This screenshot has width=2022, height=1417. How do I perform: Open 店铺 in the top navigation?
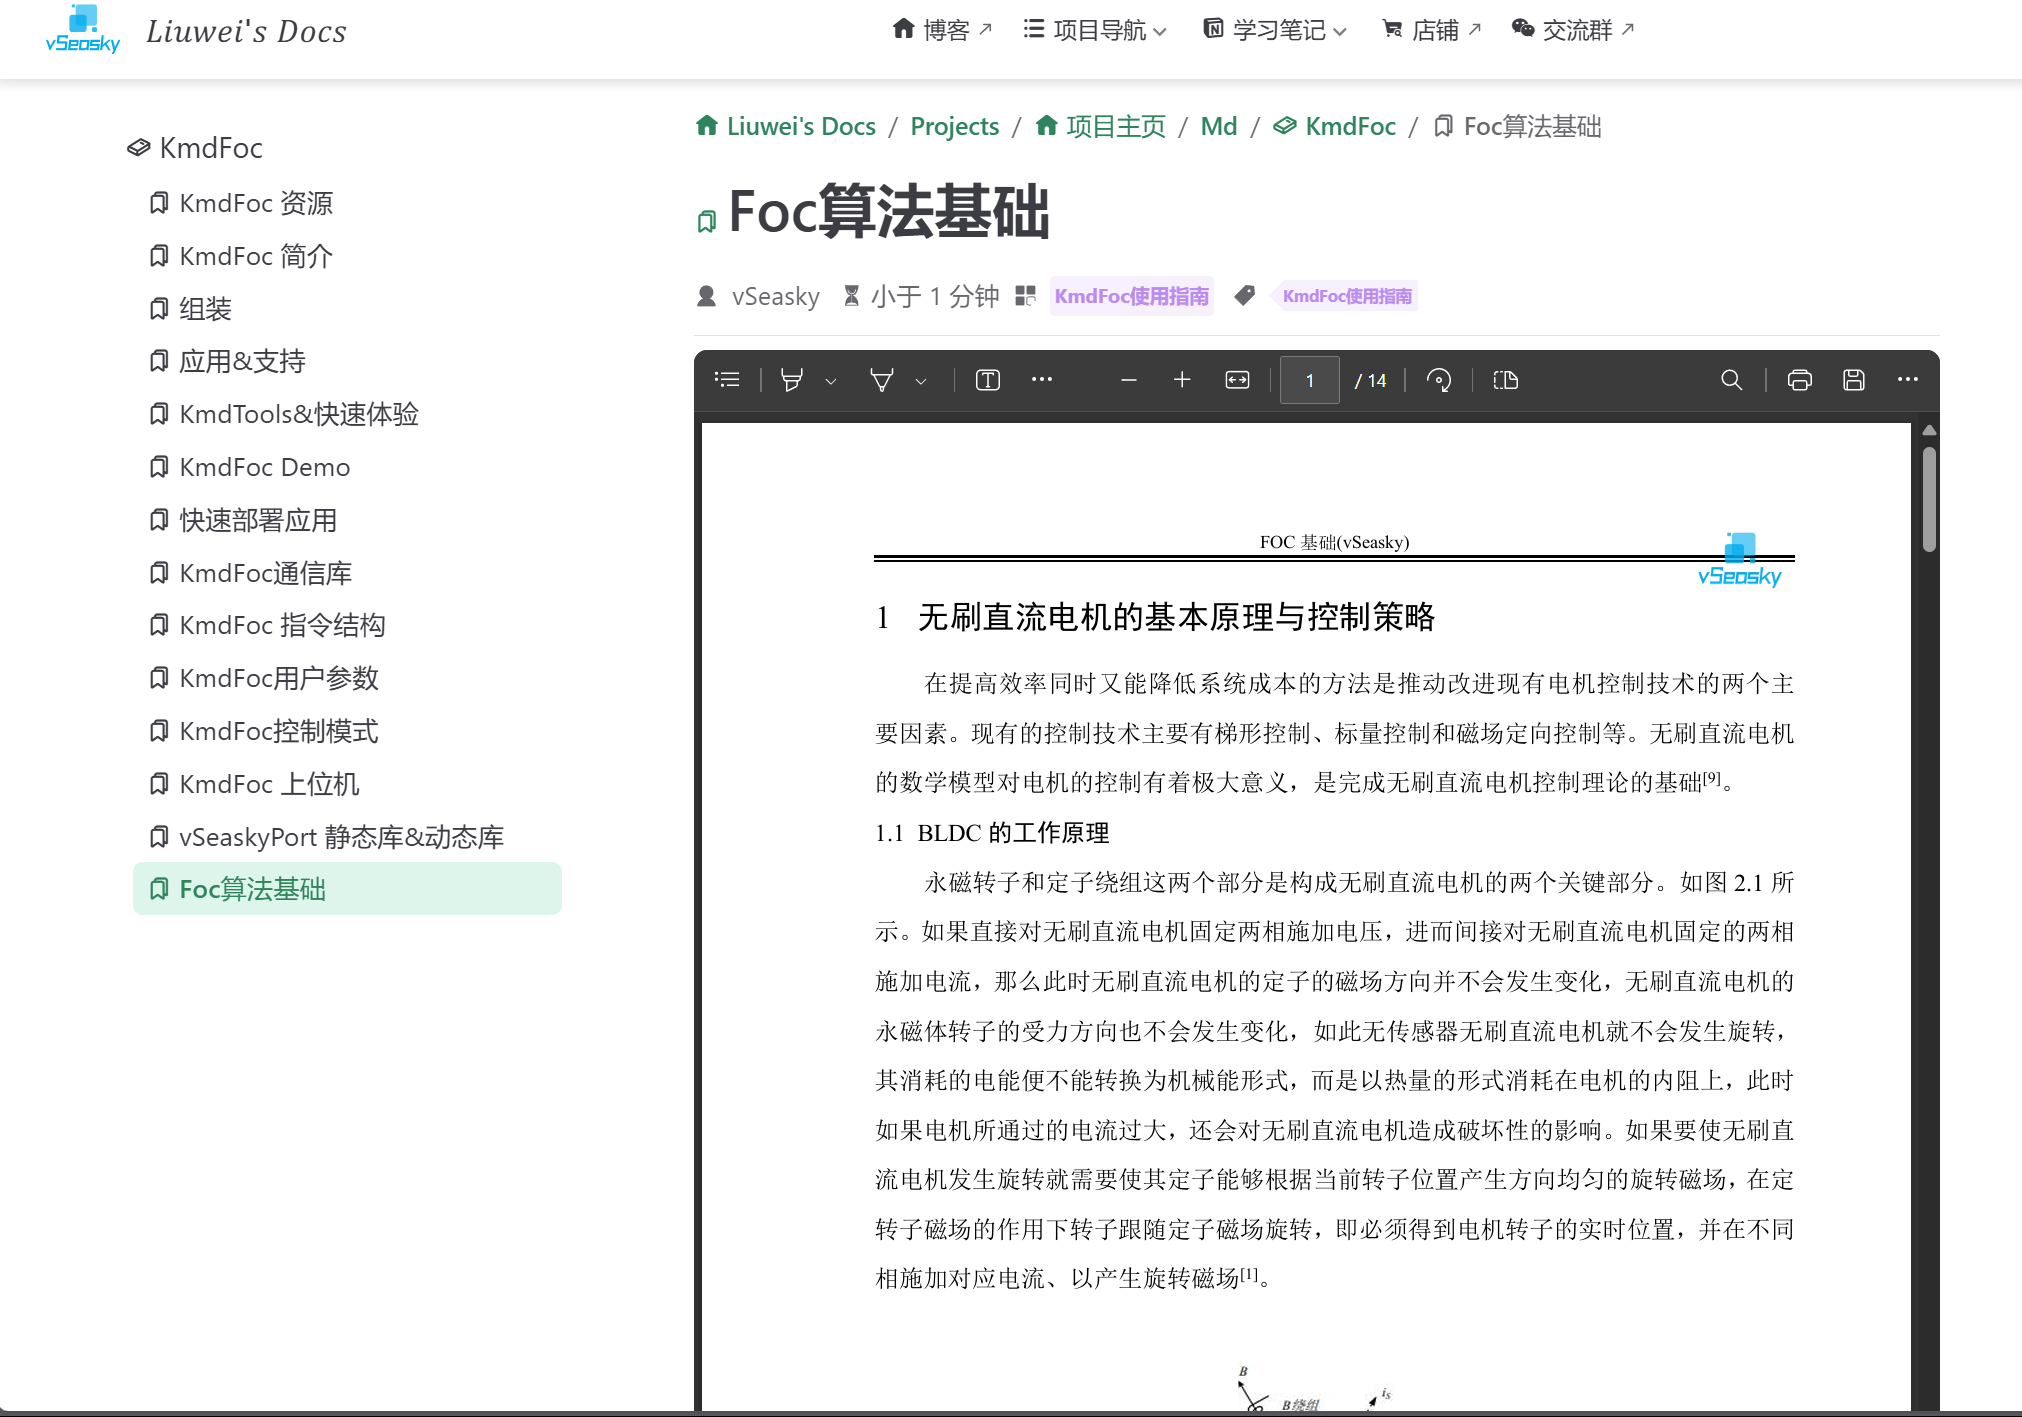pos(1431,30)
